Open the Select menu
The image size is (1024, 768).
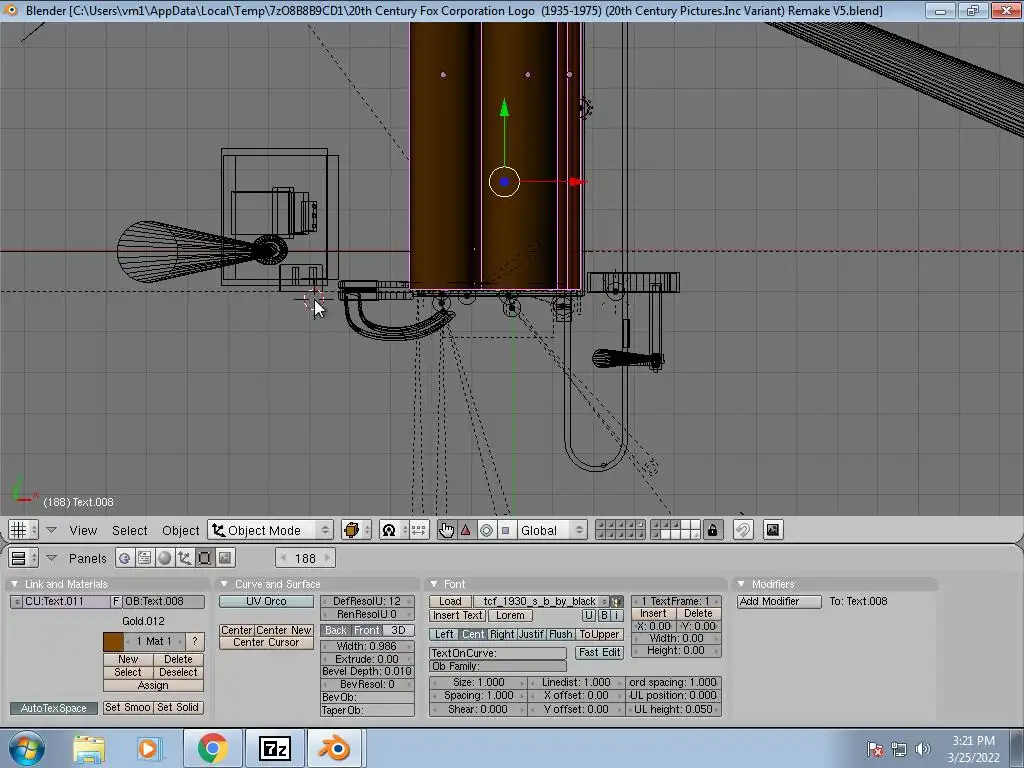click(129, 531)
